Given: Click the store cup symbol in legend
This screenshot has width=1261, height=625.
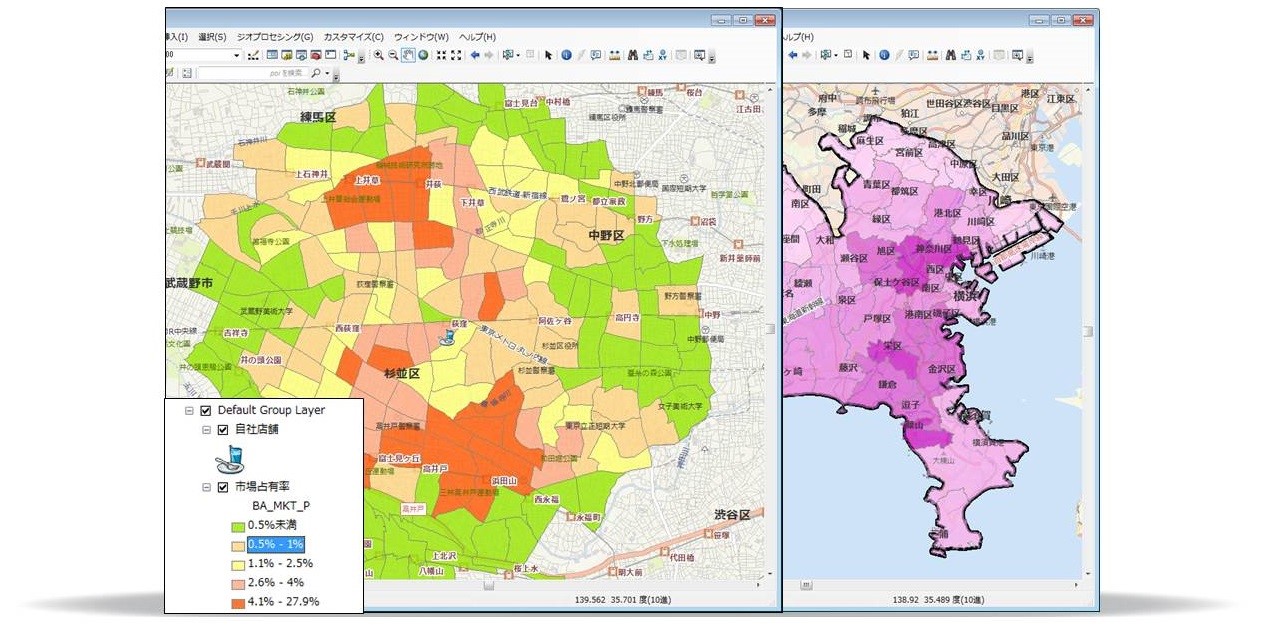Looking at the screenshot, I should [230, 459].
